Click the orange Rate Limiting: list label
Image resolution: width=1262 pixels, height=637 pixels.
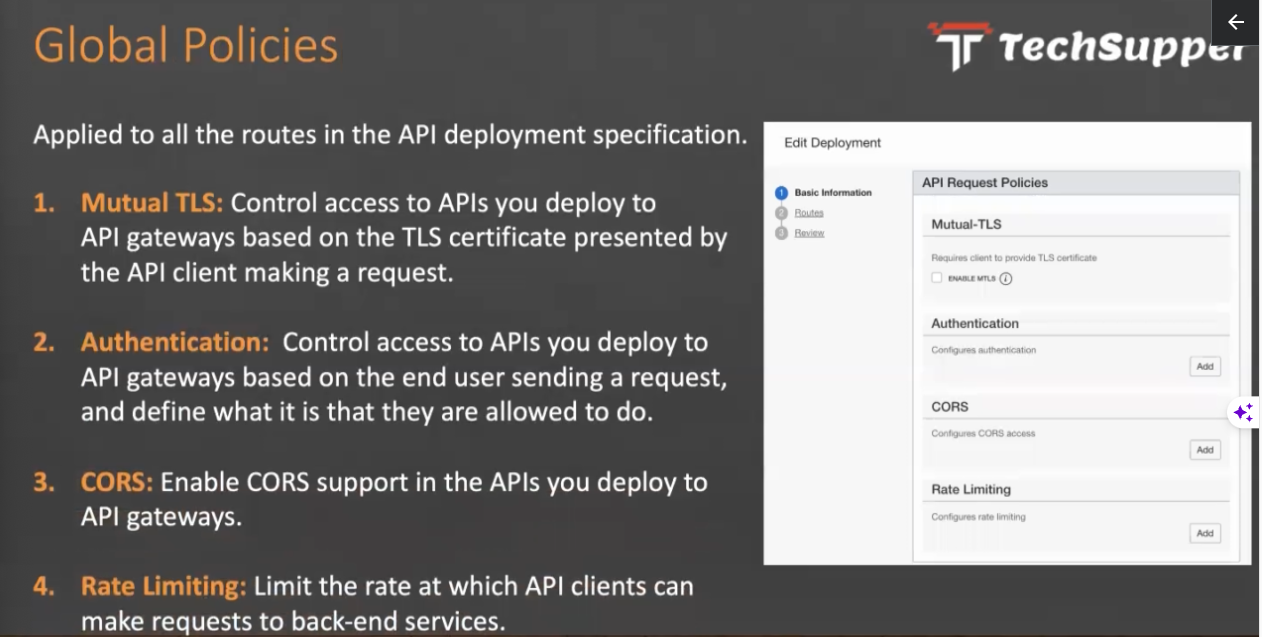[x=163, y=586]
